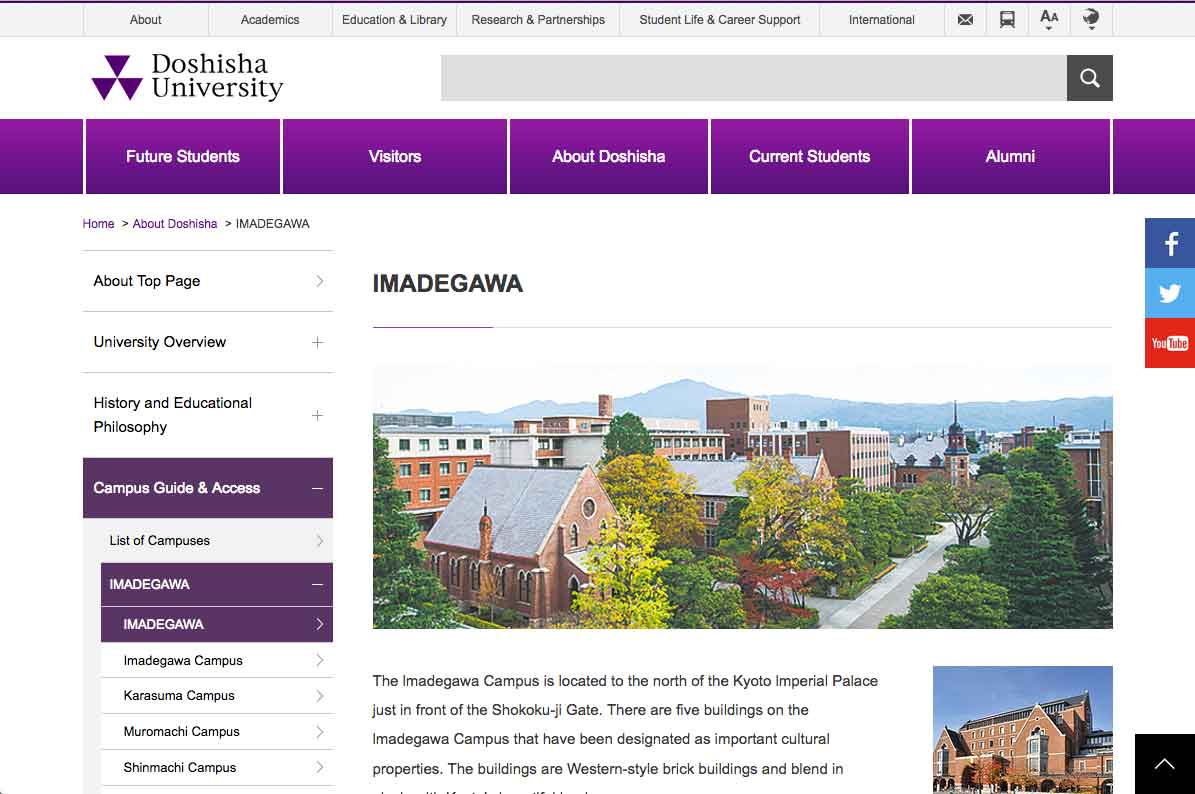Open the Twitter bird icon

(1170, 293)
